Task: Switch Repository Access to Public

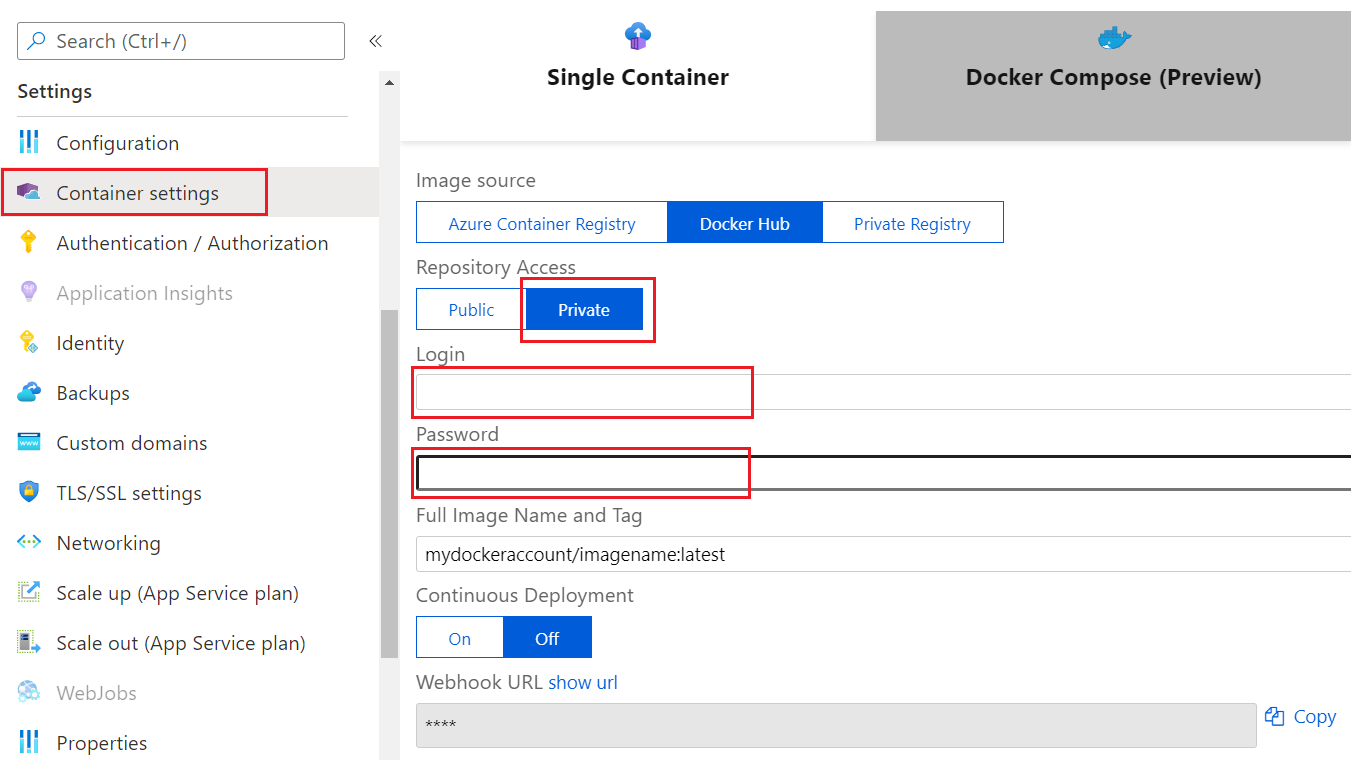Action: 469,309
